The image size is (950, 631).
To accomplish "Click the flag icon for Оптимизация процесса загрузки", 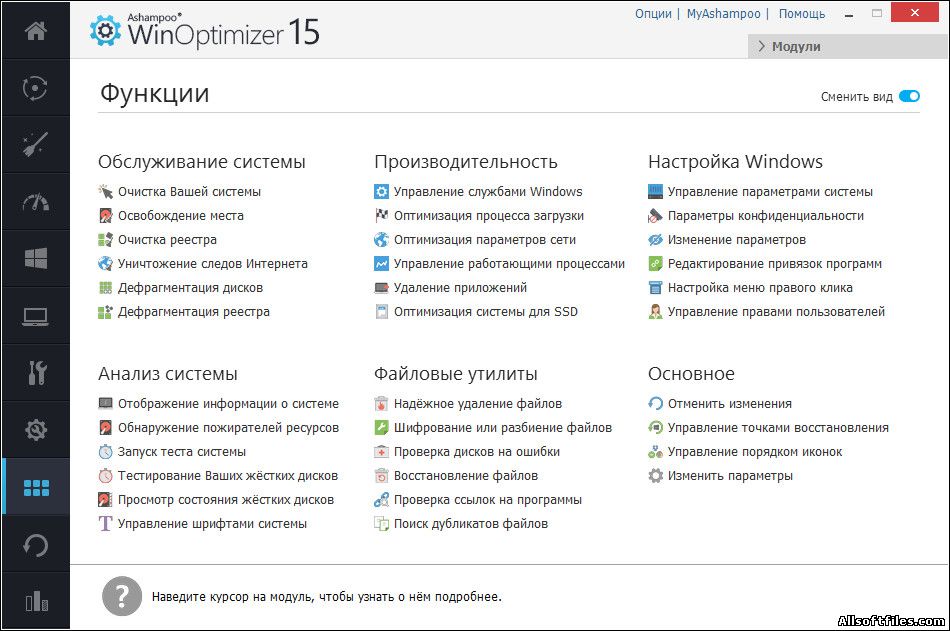I will coord(381,216).
